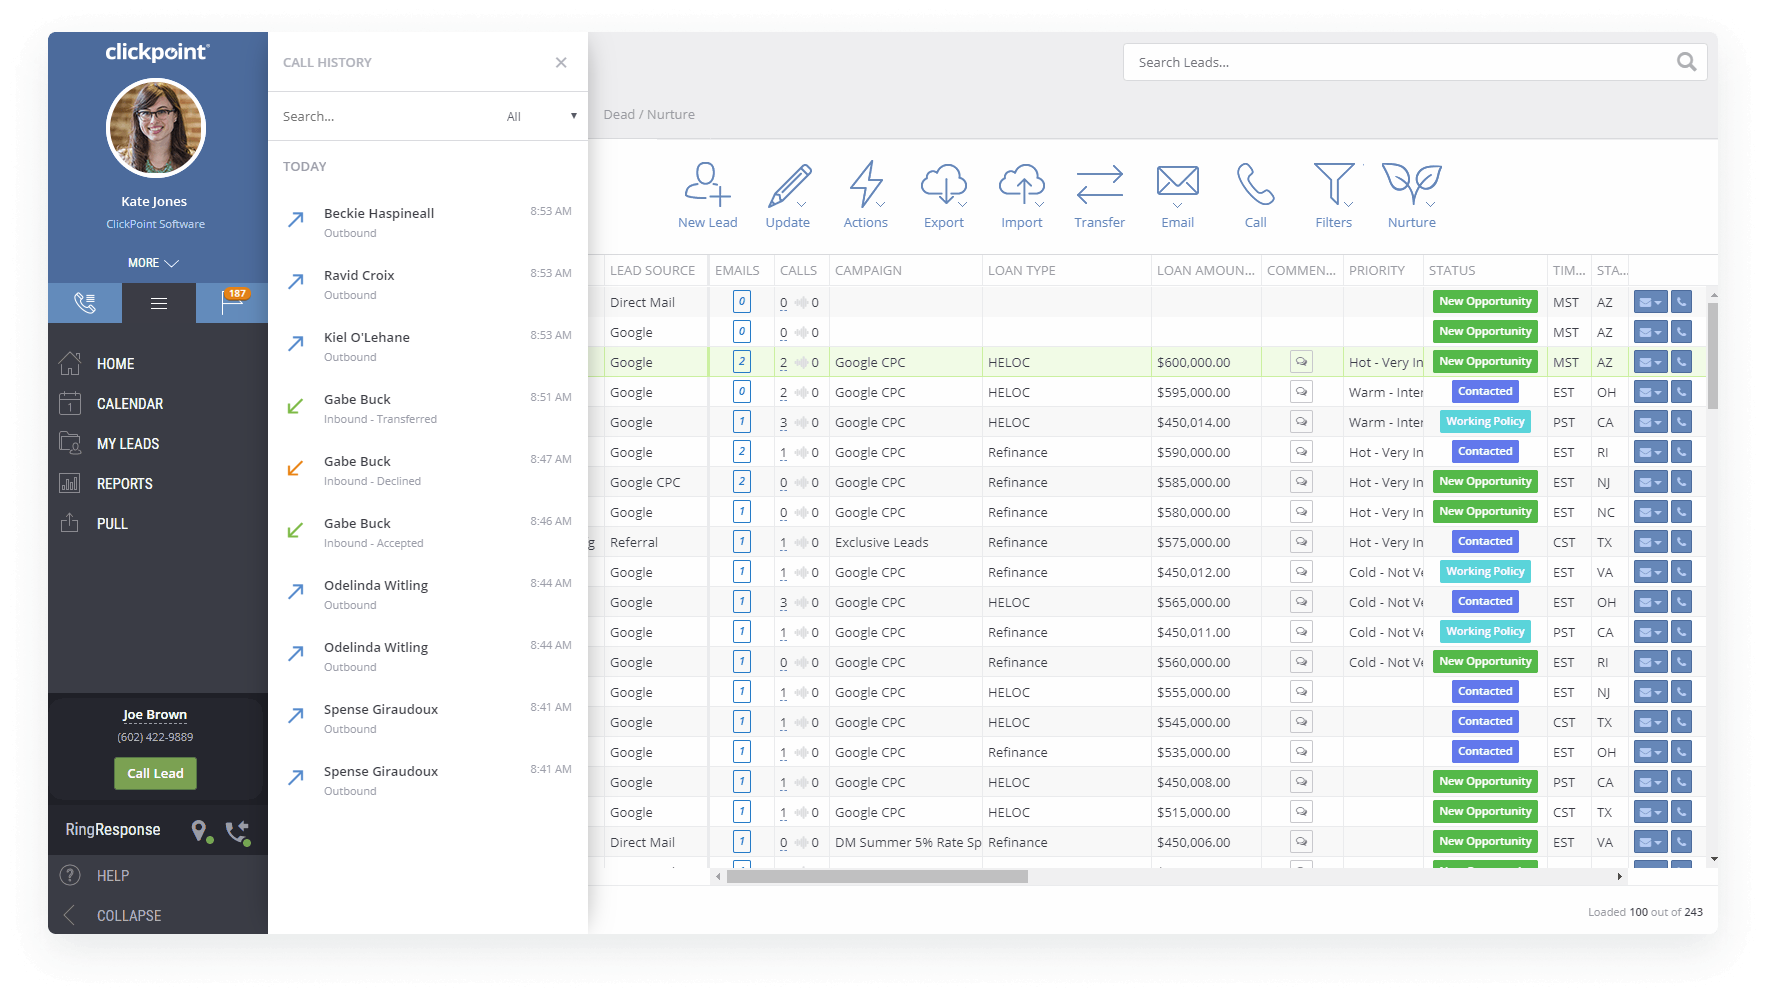Open email dropdown for $575,000.00 row

(1650, 542)
